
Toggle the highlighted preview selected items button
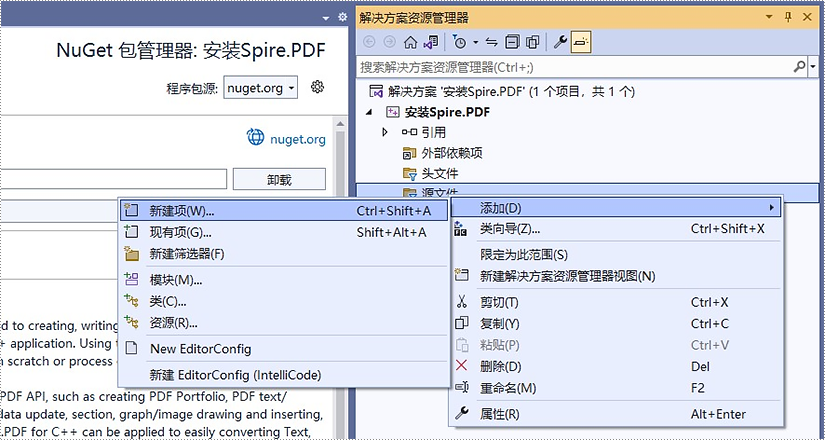click(x=581, y=42)
